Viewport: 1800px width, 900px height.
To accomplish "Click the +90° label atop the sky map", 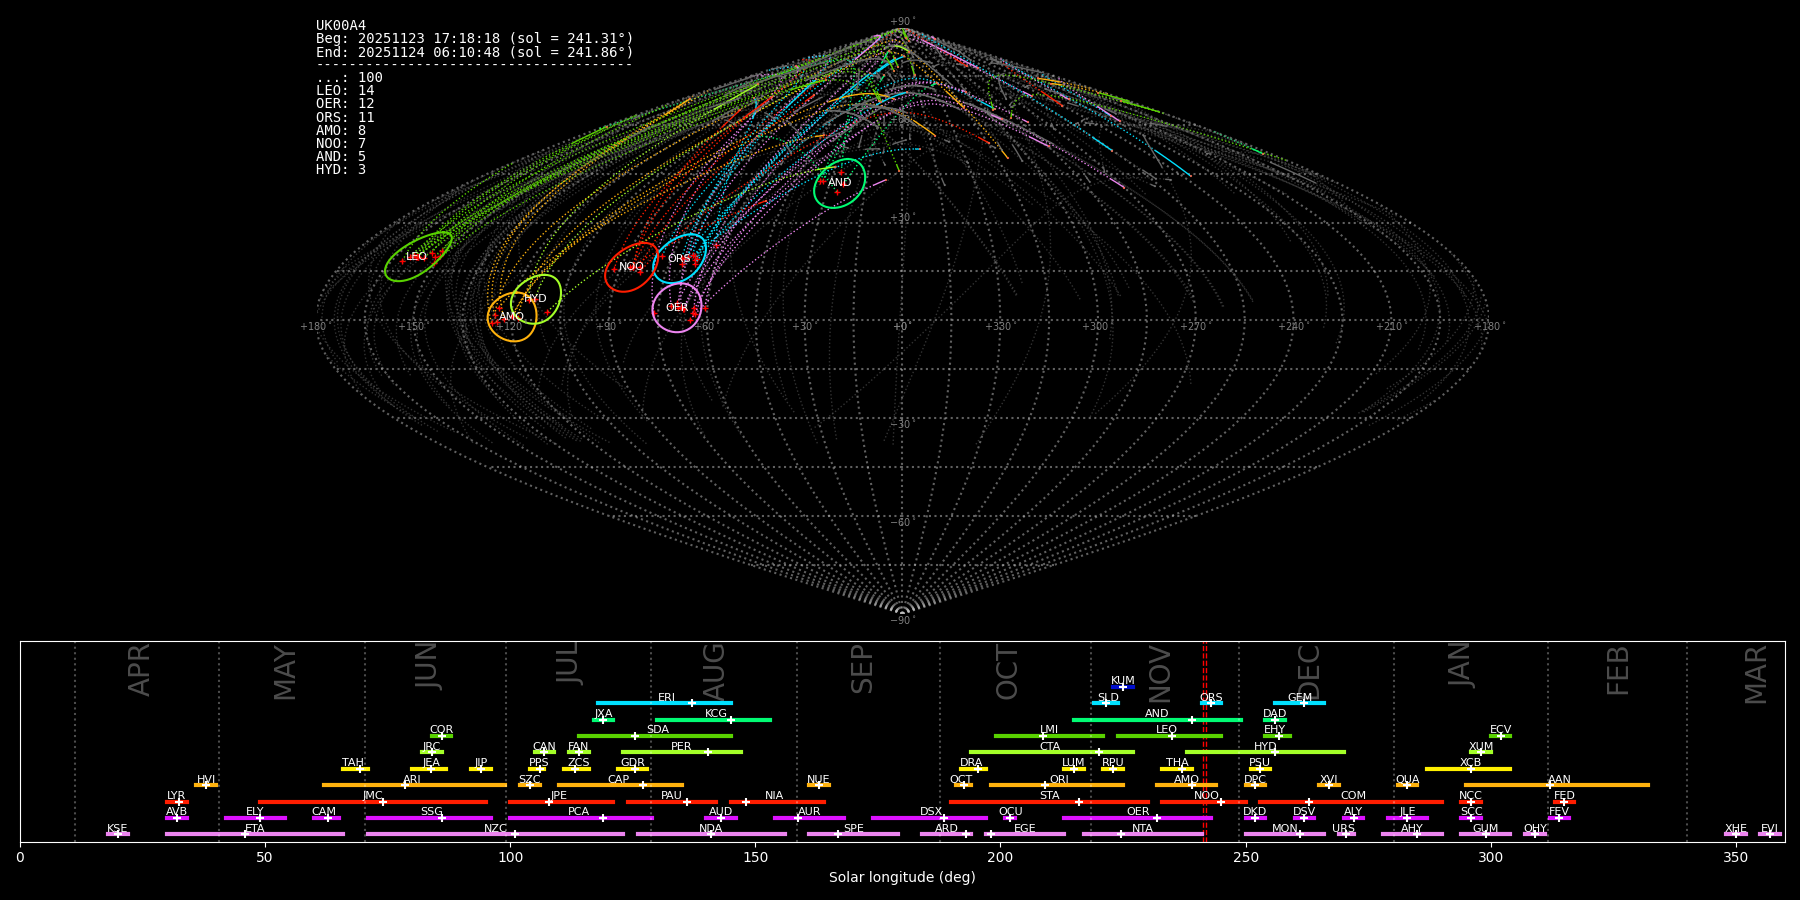I will pyautogui.click(x=902, y=22).
